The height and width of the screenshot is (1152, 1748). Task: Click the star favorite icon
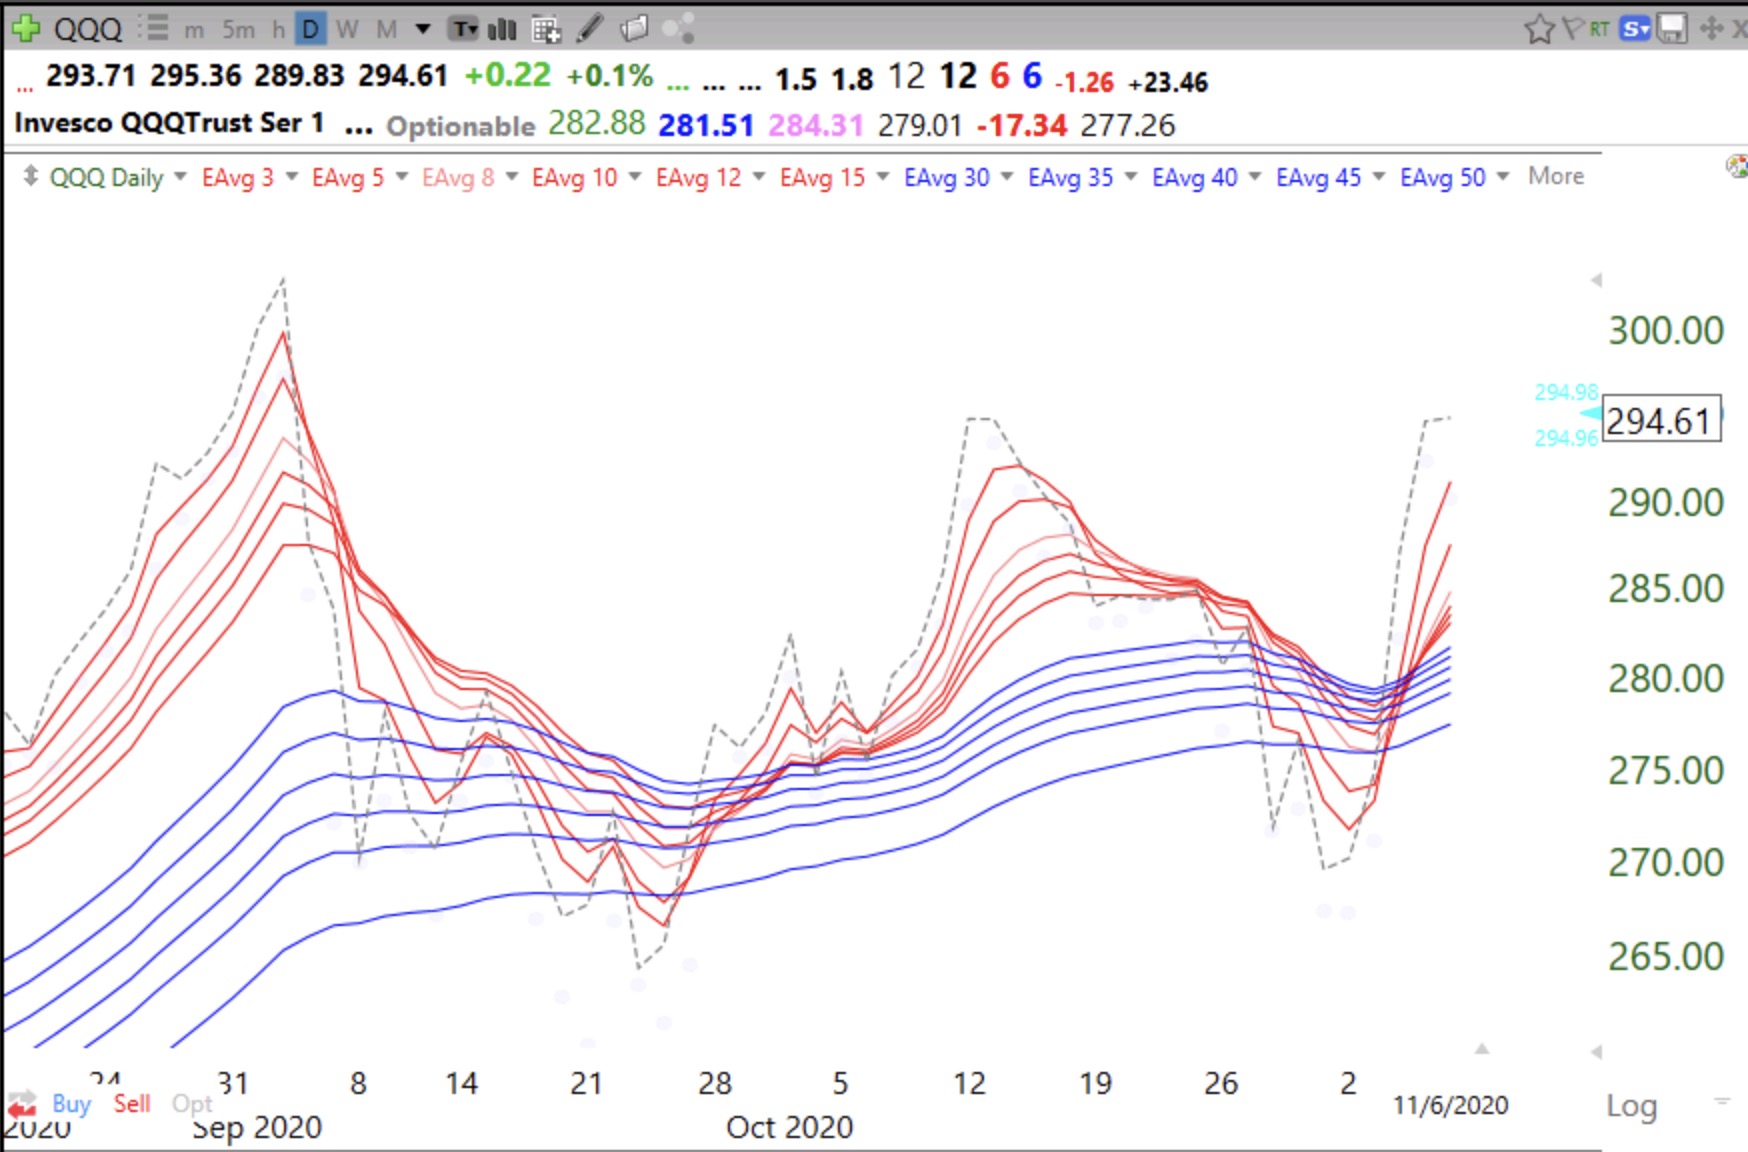click(x=1540, y=29)
